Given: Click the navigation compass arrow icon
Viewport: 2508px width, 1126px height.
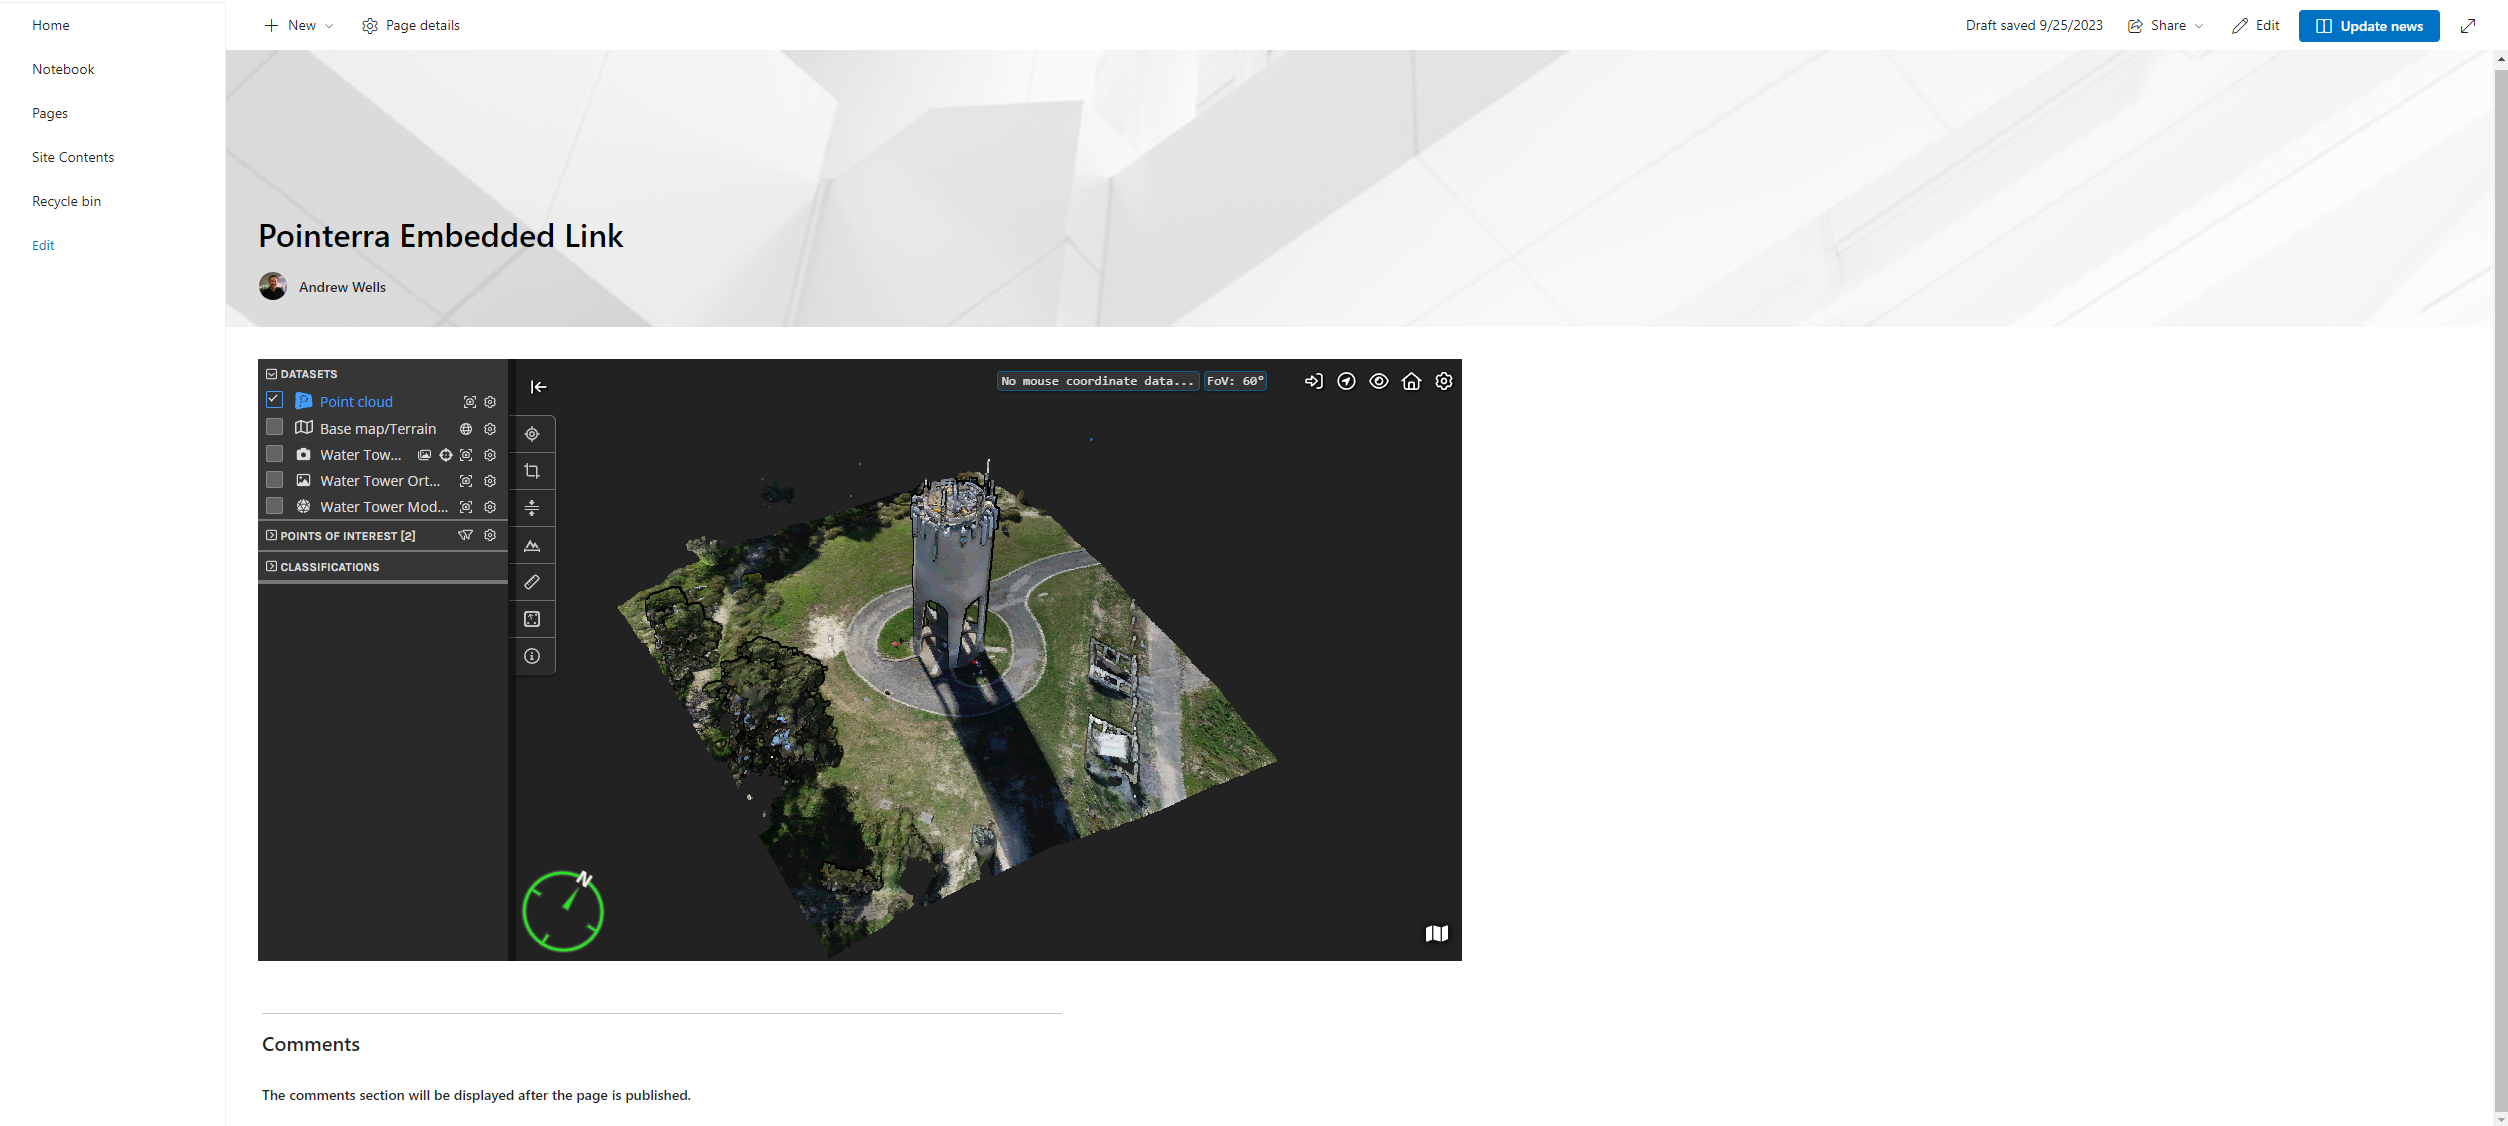Looking at the screenshot, I should click(1347, 381).
